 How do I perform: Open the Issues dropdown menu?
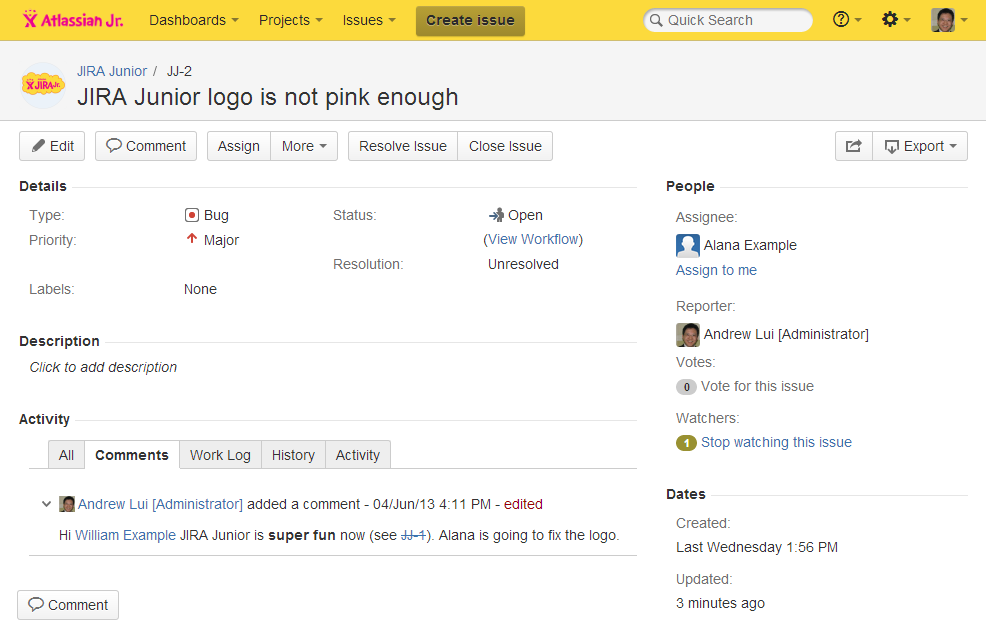[x=368, y=20]
